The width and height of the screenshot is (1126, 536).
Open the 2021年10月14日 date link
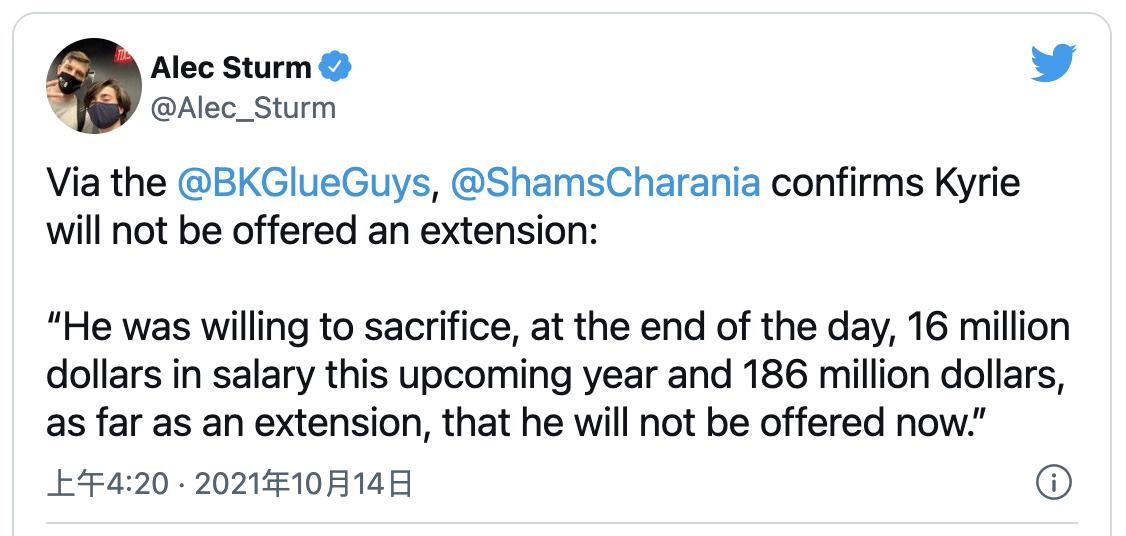304,485
